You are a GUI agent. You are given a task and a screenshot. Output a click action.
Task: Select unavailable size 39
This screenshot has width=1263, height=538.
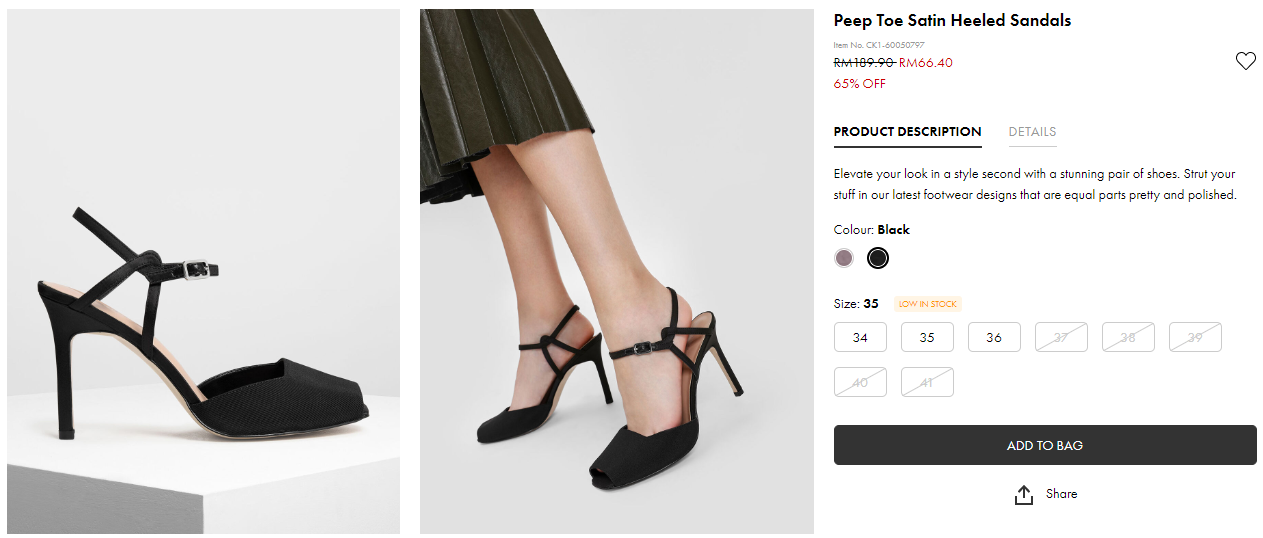click(1195, 337)
